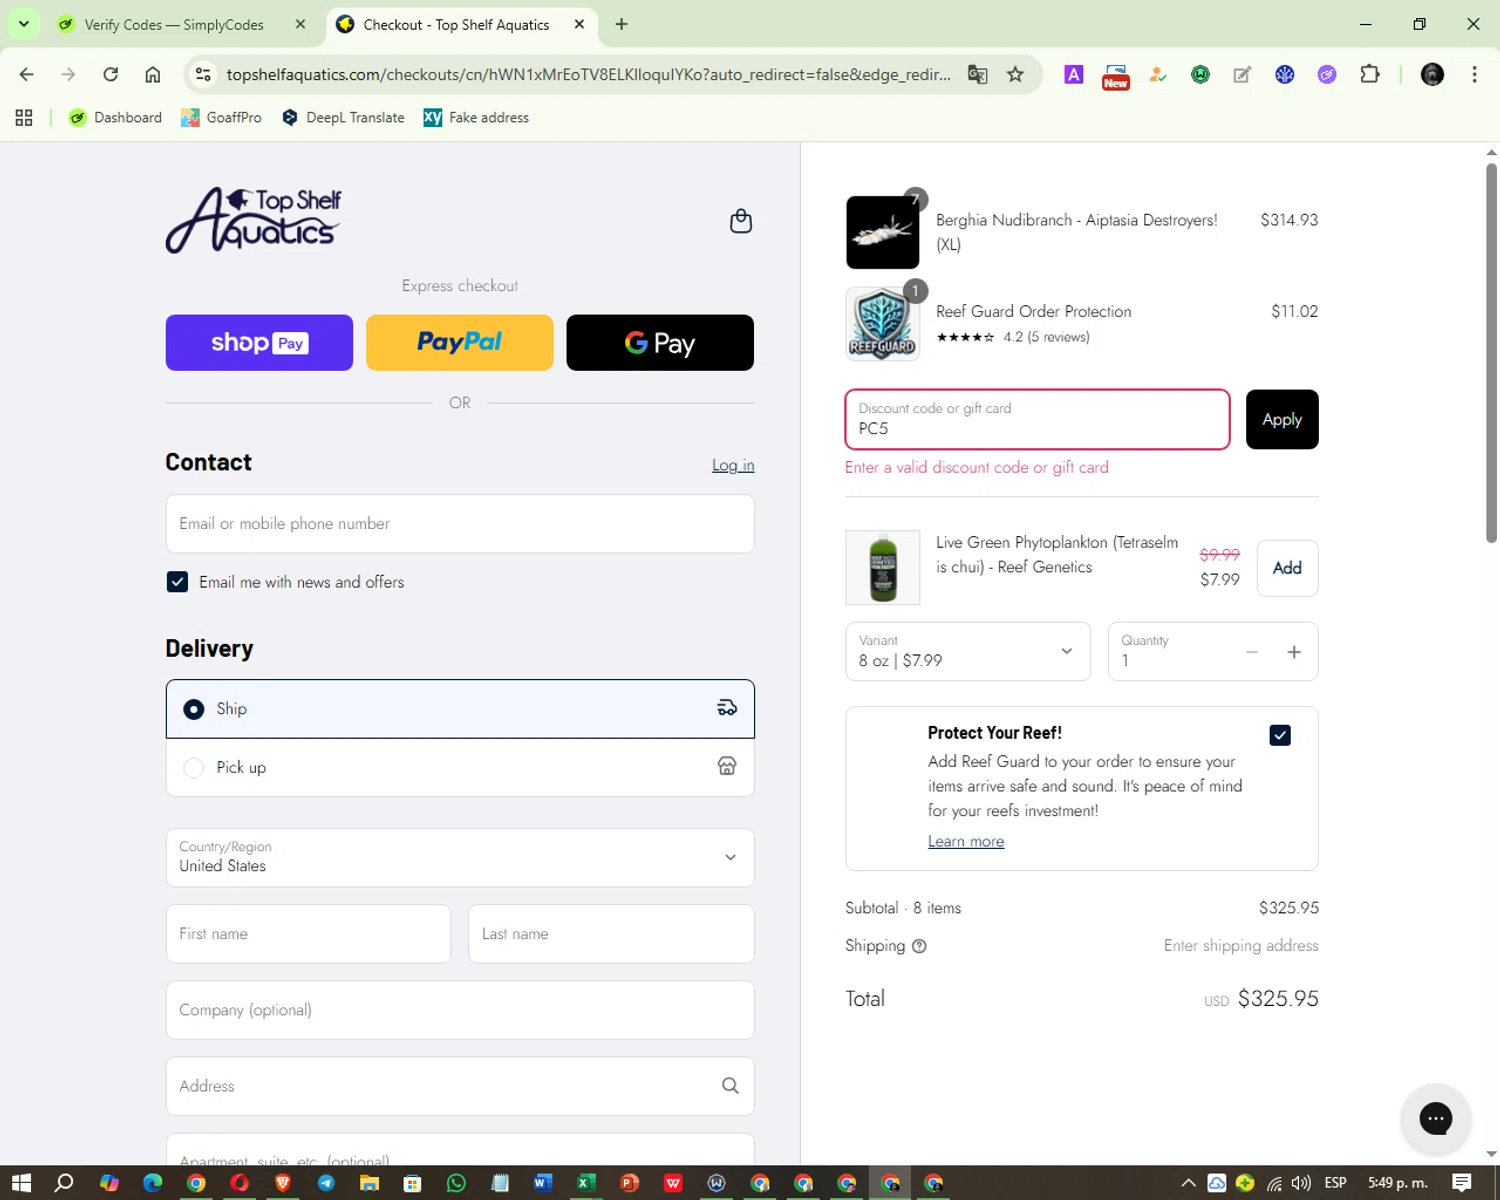Open the Fake address bookmark
The image size is (1500, 1200).
tap(476, 117)
